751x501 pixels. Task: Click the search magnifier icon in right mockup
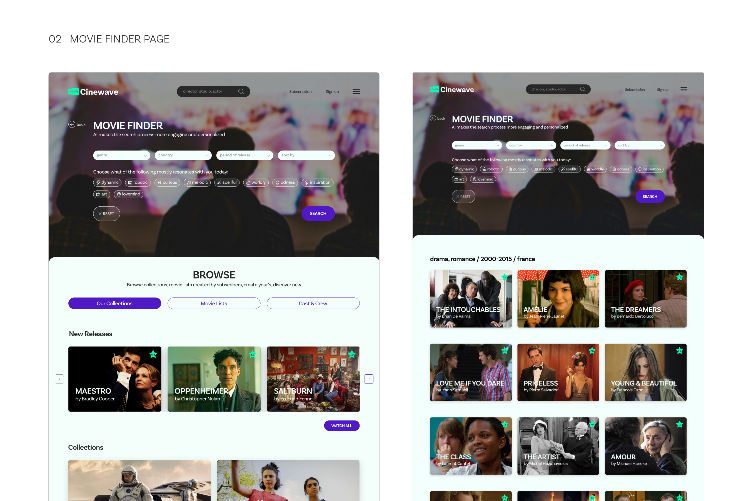[582, 89]
